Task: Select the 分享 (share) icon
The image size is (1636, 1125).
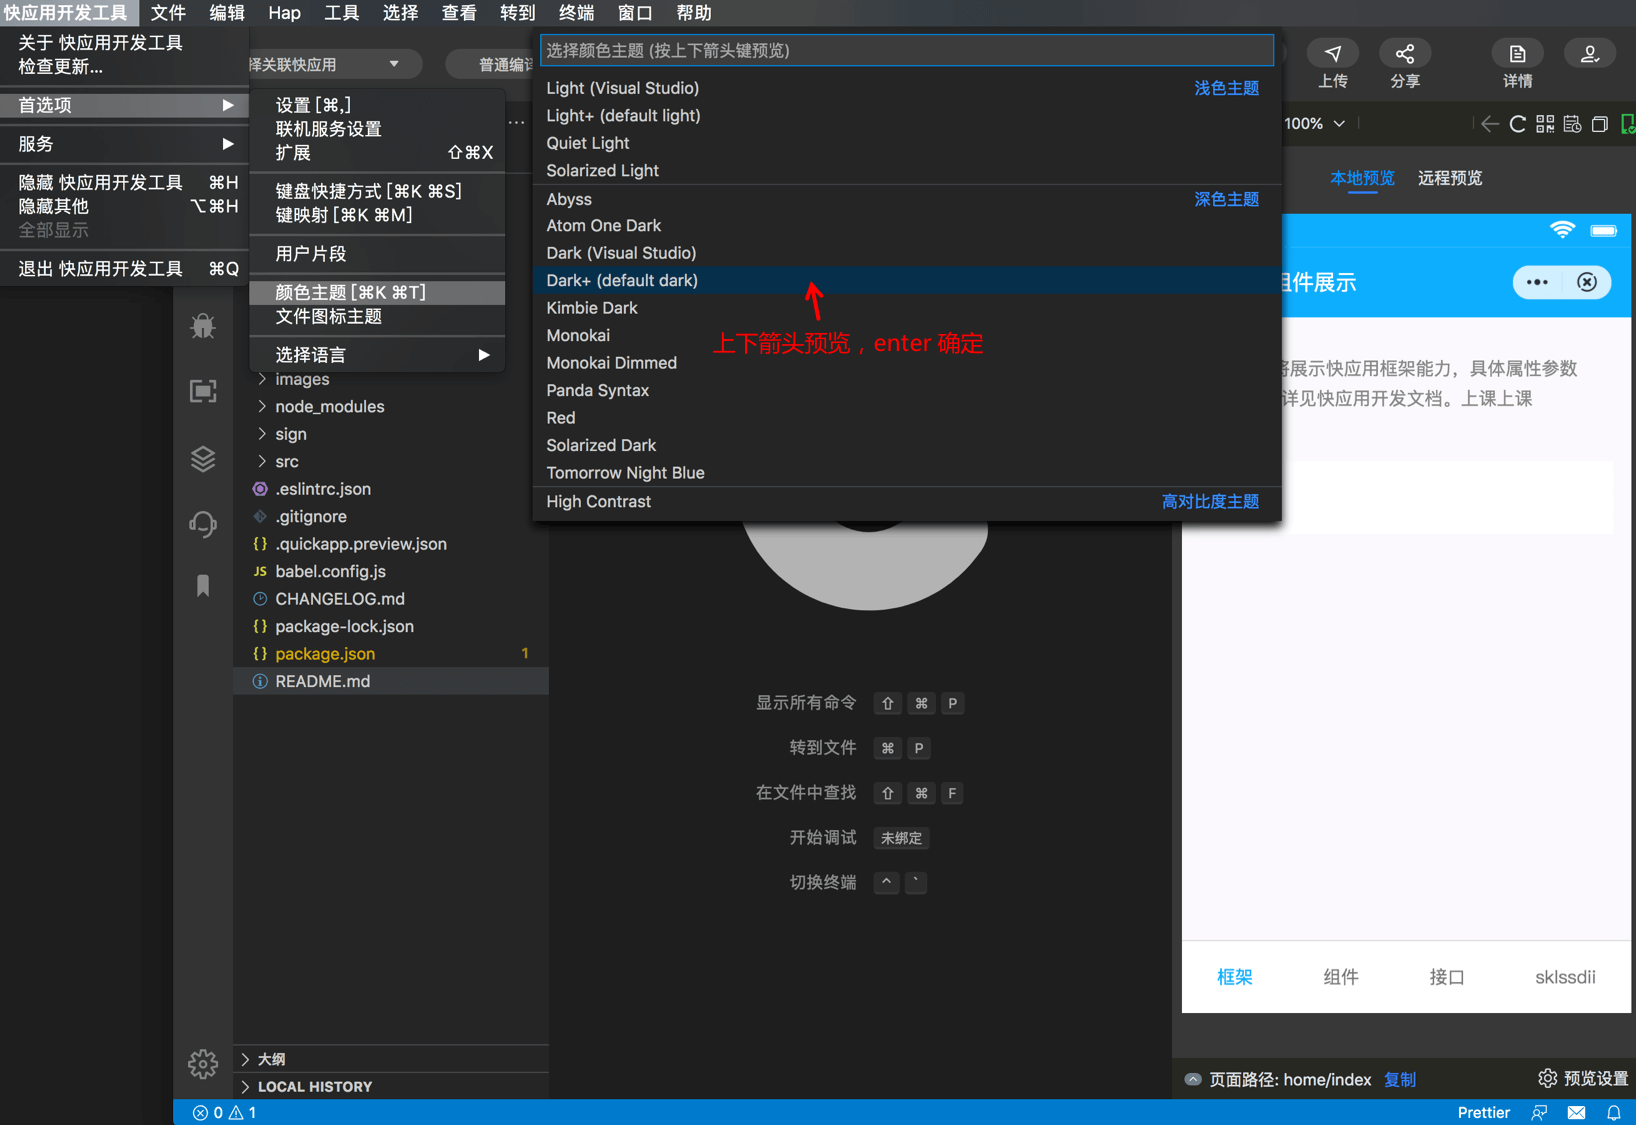Action: pyautogui.click(x=1405, y=53)
